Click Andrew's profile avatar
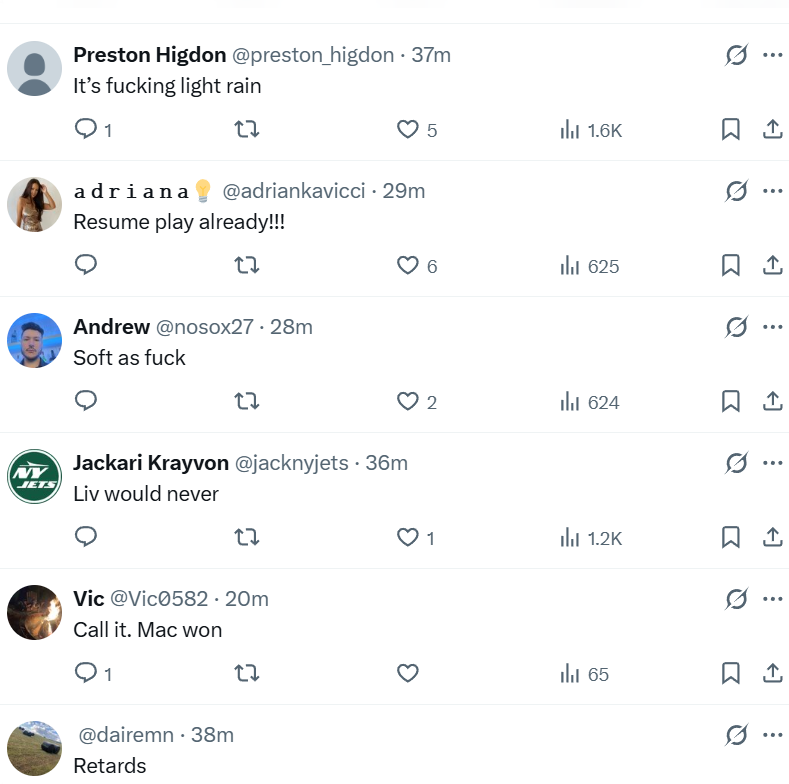The height and width of the screenshot is (784, 789). (x=35, y=340)
